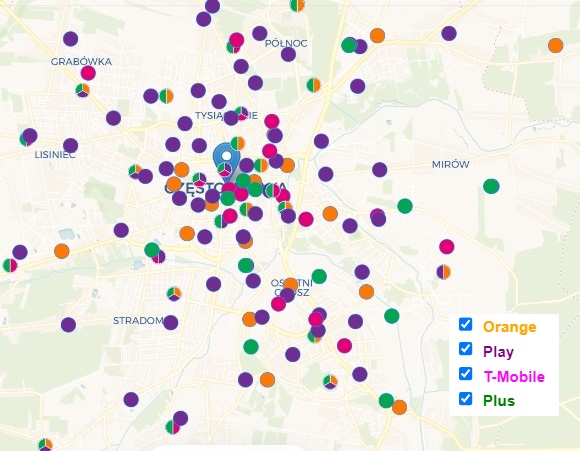This screenshot has width=580, height=451.
Task: Select the purple marker directly above LISINIEC label
Action: click(71, 145)
